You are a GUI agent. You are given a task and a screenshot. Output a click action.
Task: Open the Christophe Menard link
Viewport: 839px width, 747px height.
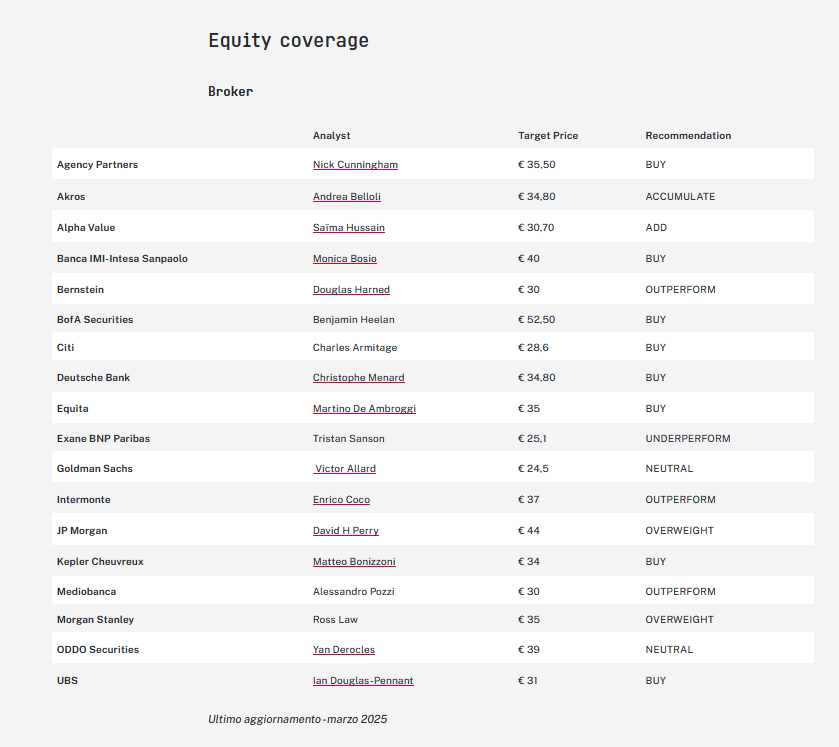[359, 377]
